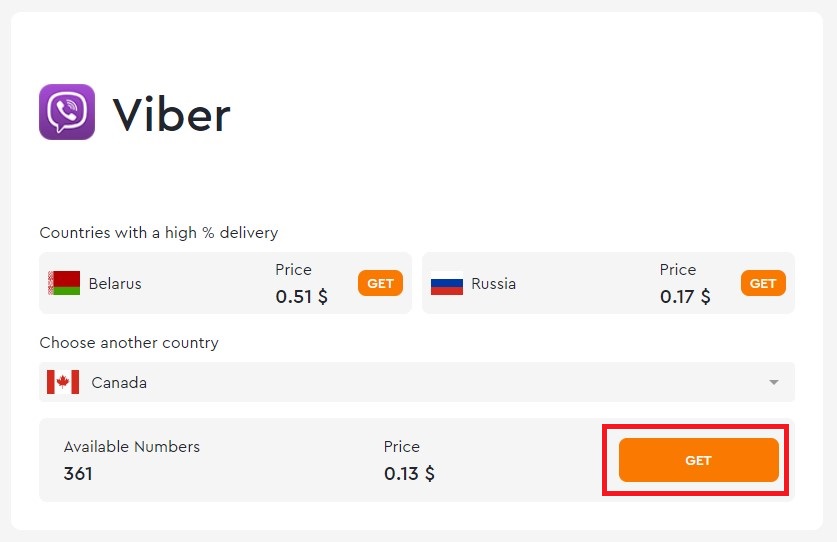The image size is (837, 542).
Task: Click the Canada flag icon
Action: point(63,382)
